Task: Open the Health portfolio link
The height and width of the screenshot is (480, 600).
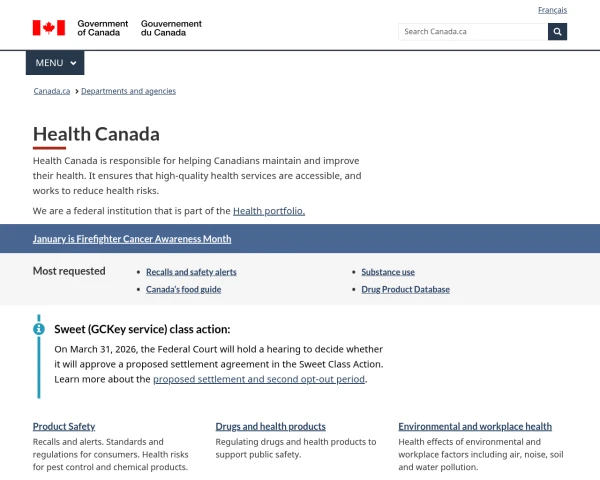Action: (268, 211)
